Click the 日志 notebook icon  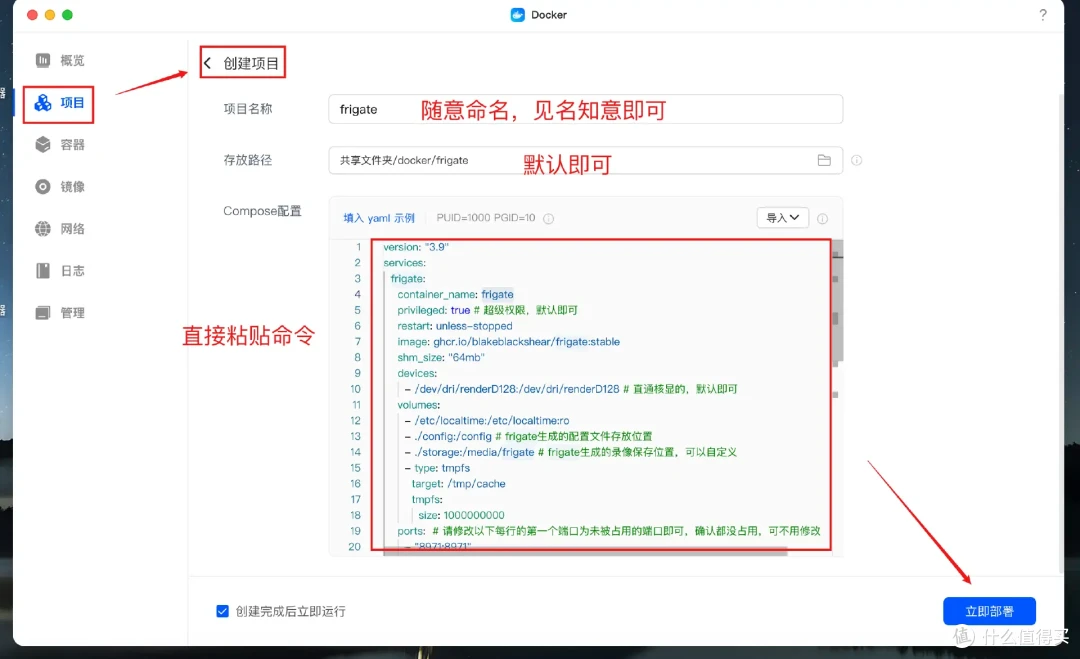pyautogui.click(x=43, y=271)
